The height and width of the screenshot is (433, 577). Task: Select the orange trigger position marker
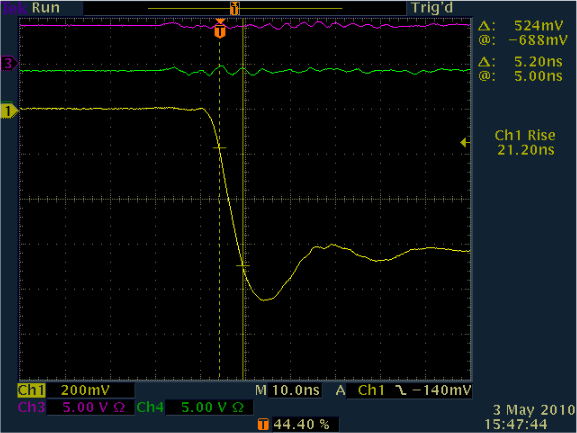point(220,29)
